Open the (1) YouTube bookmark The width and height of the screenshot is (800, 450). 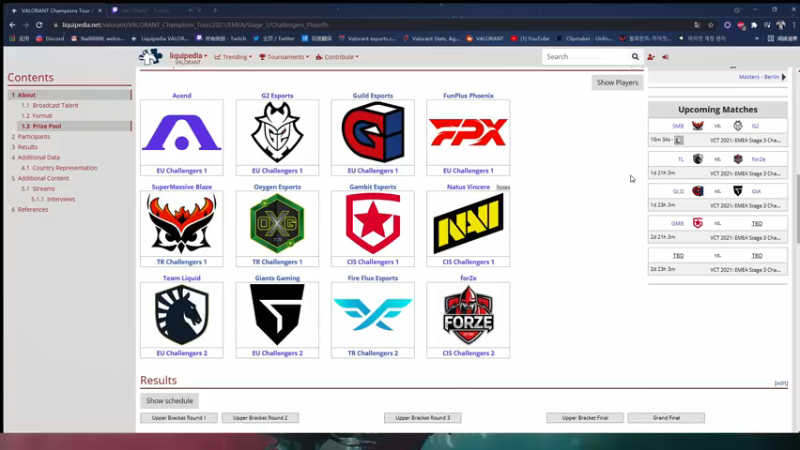531,38
